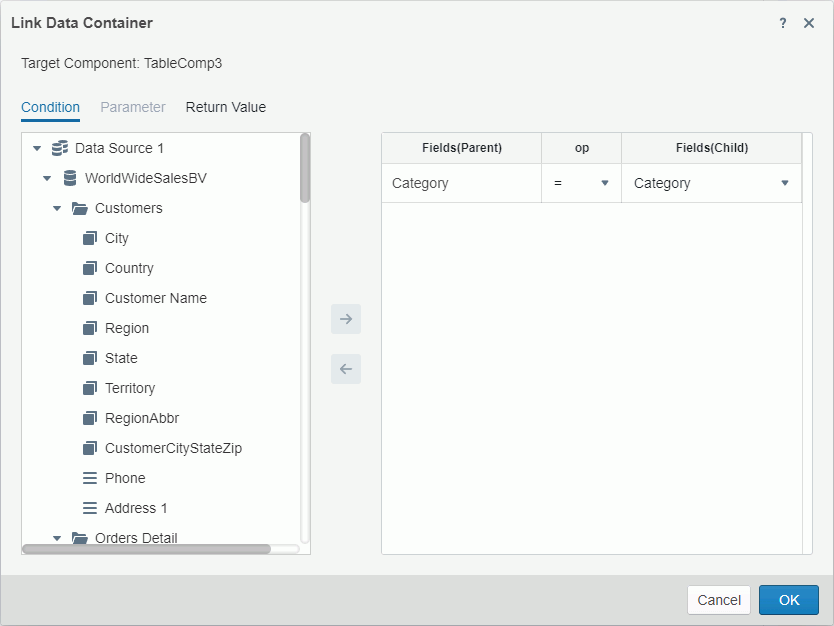Click the Customers folder icon
834x626 pixels.
click(x=80, y=208)
